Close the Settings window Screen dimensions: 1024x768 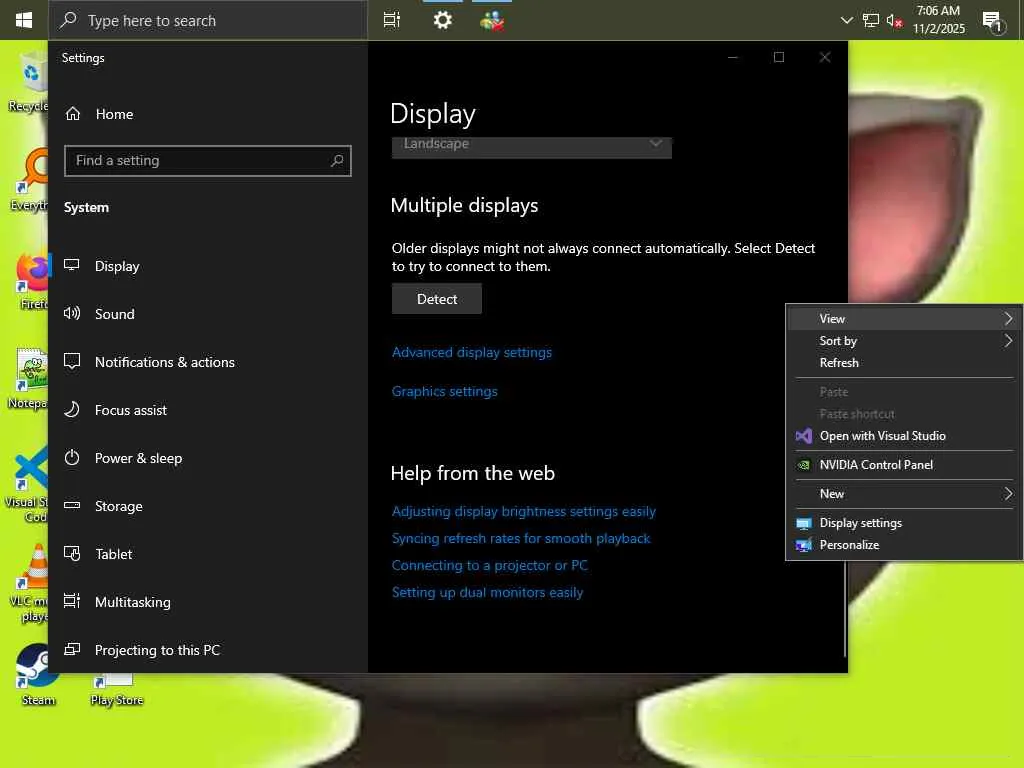point(825,57)
